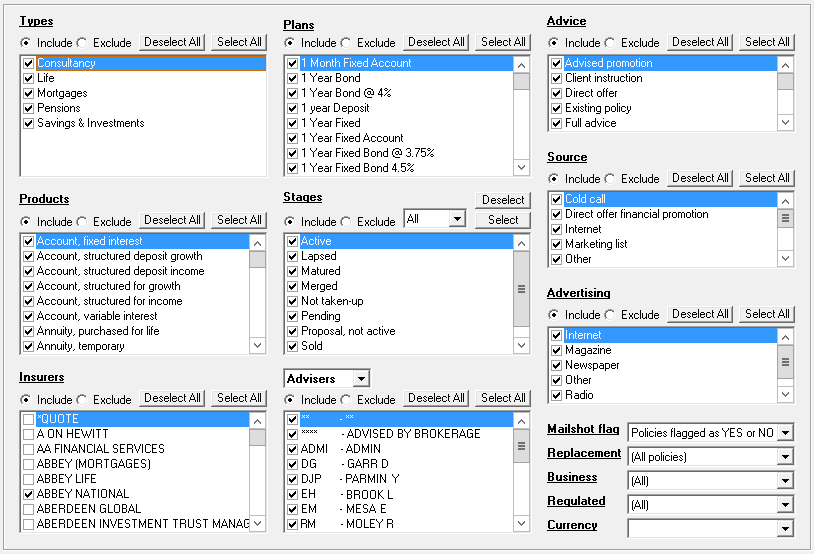Uncheck the Lapsed stage checkbox
This screenshot has height=554, width=814.
coord(292,256)
